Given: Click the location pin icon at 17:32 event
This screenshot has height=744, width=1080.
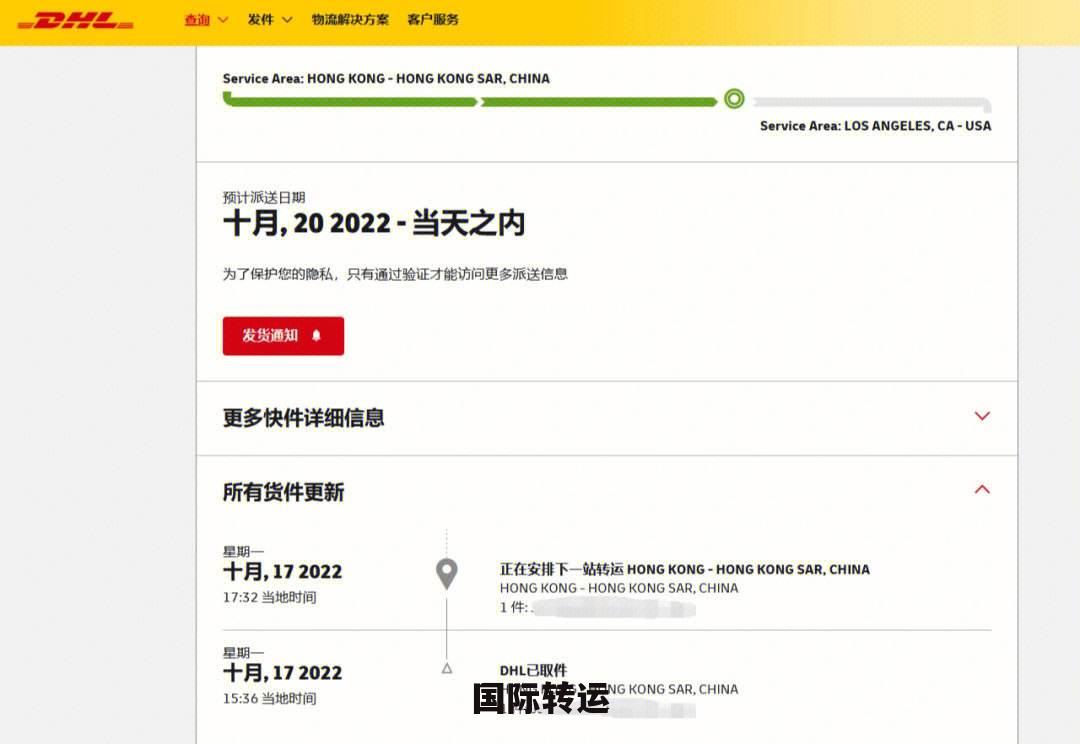Looking at the screenshot, I should click(x=447, y=574).
